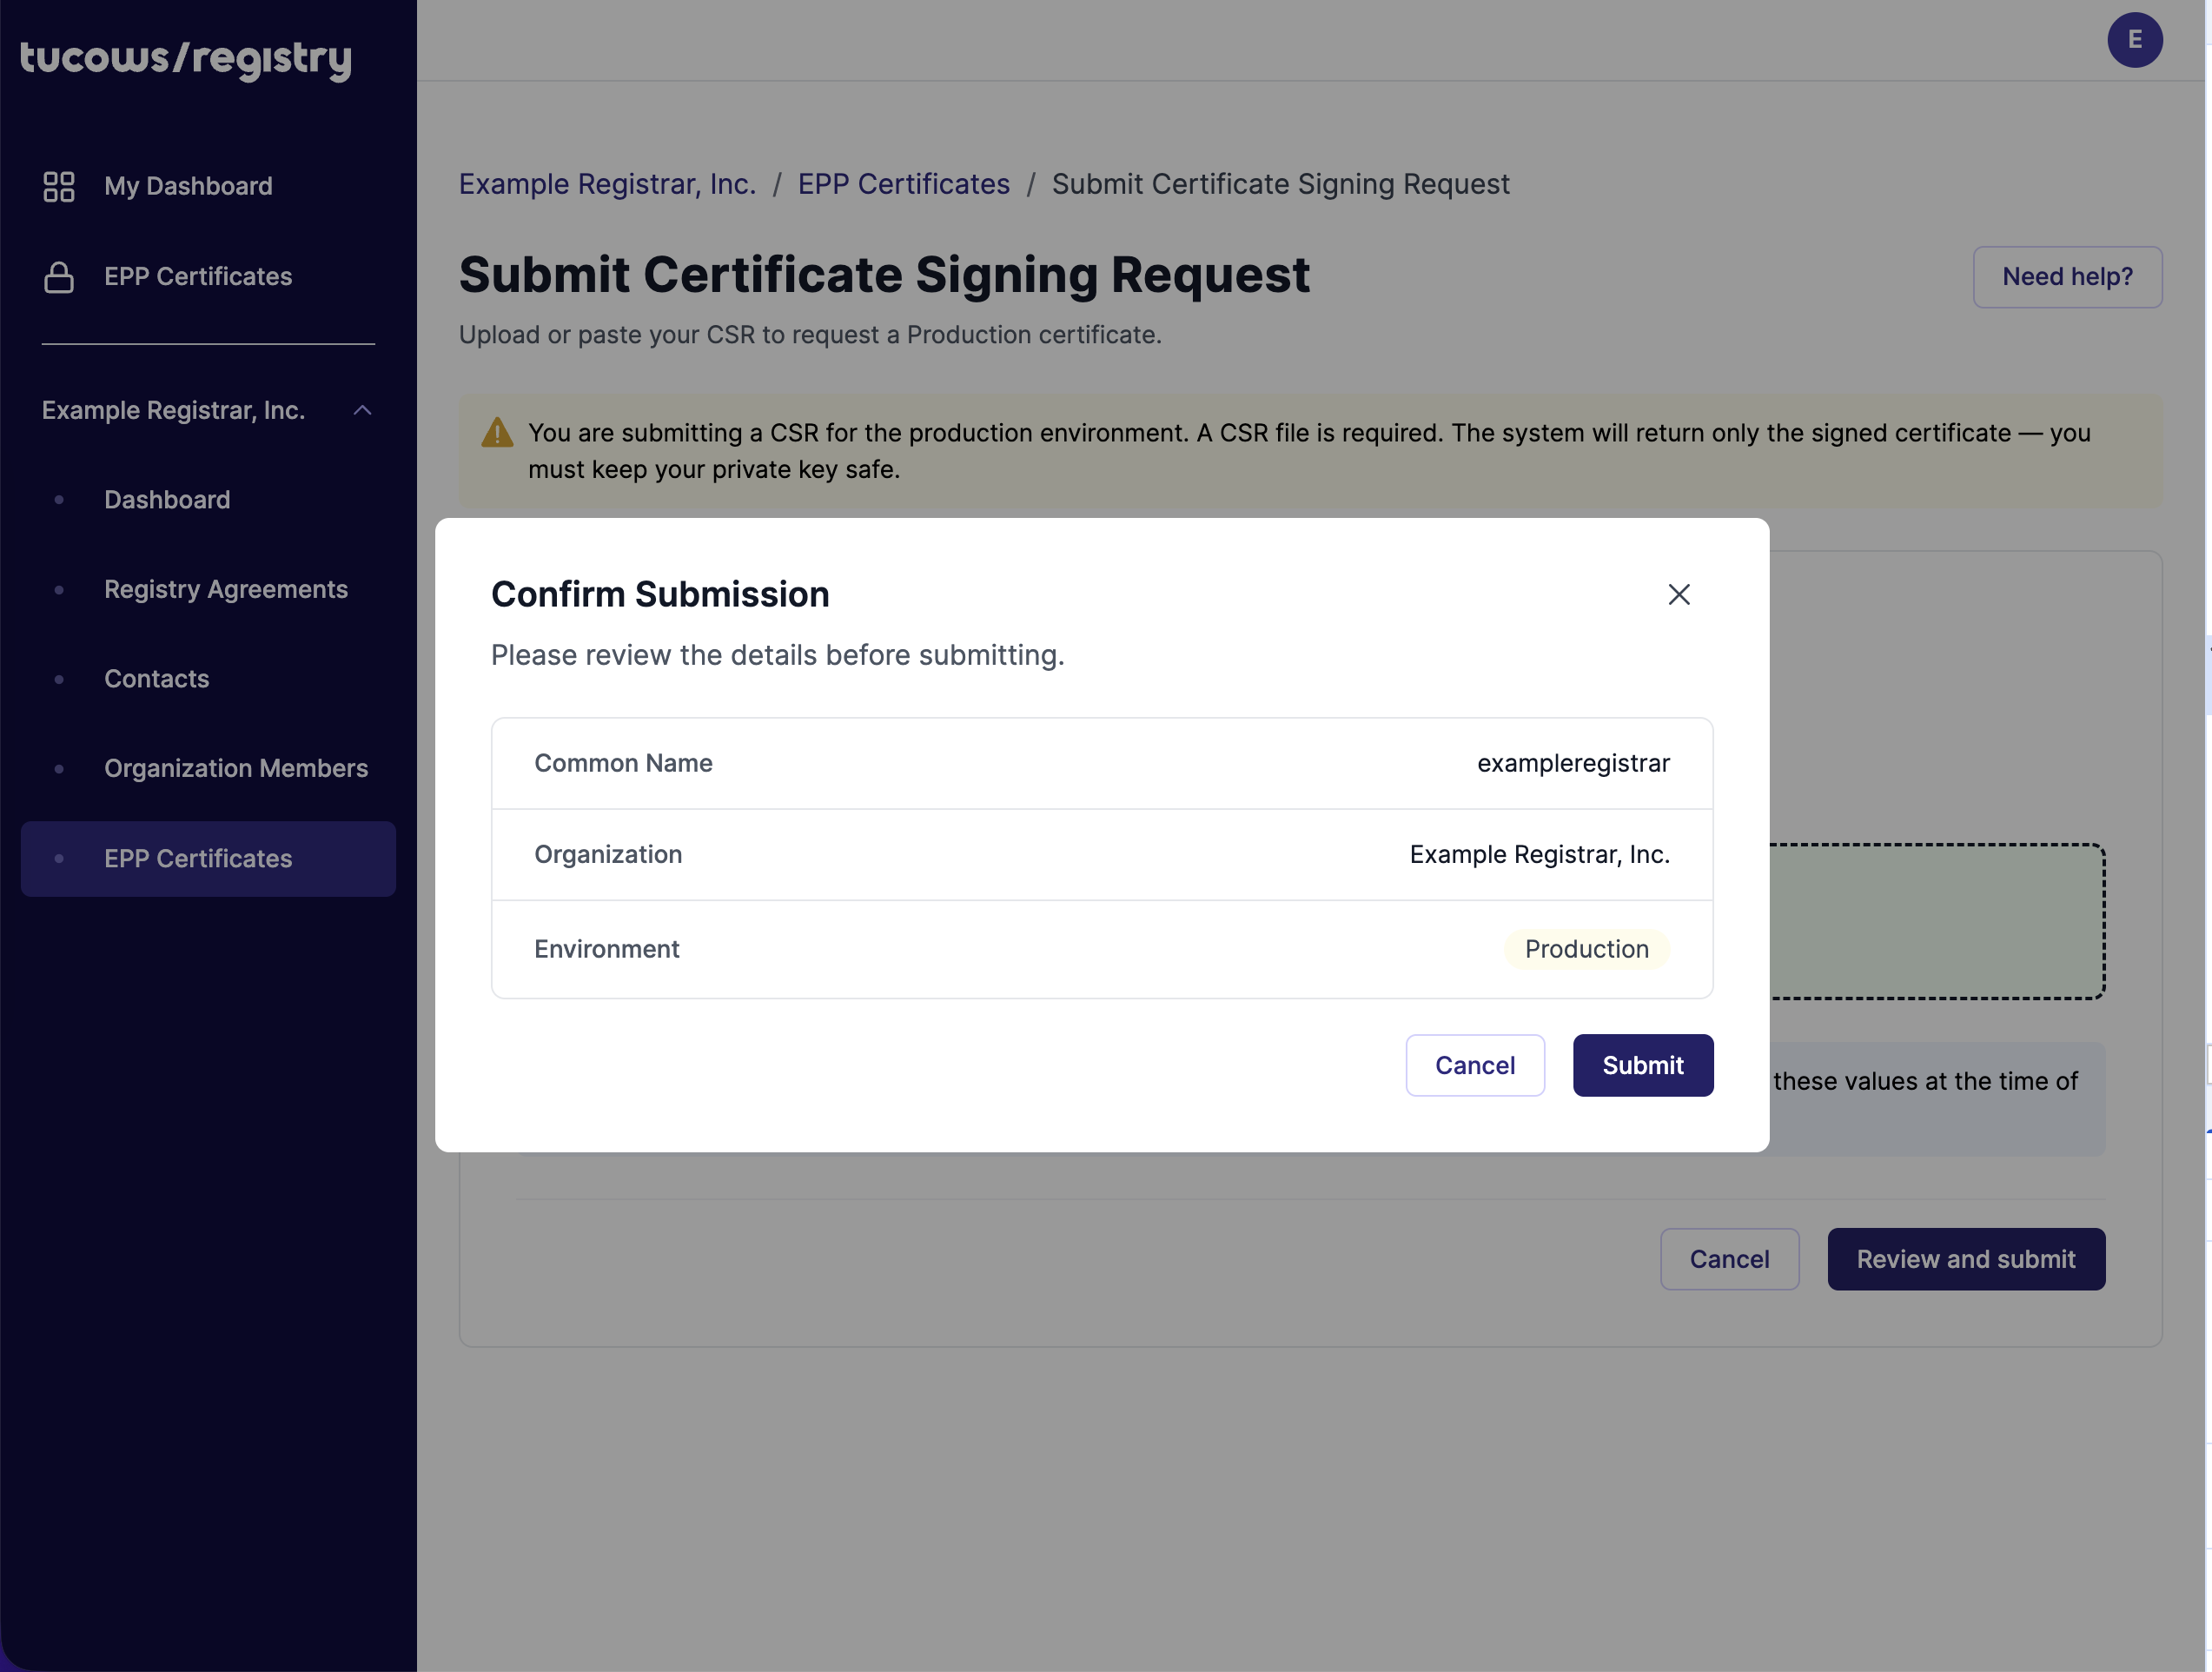Click the Production environment badge

tap(1586, 949)
